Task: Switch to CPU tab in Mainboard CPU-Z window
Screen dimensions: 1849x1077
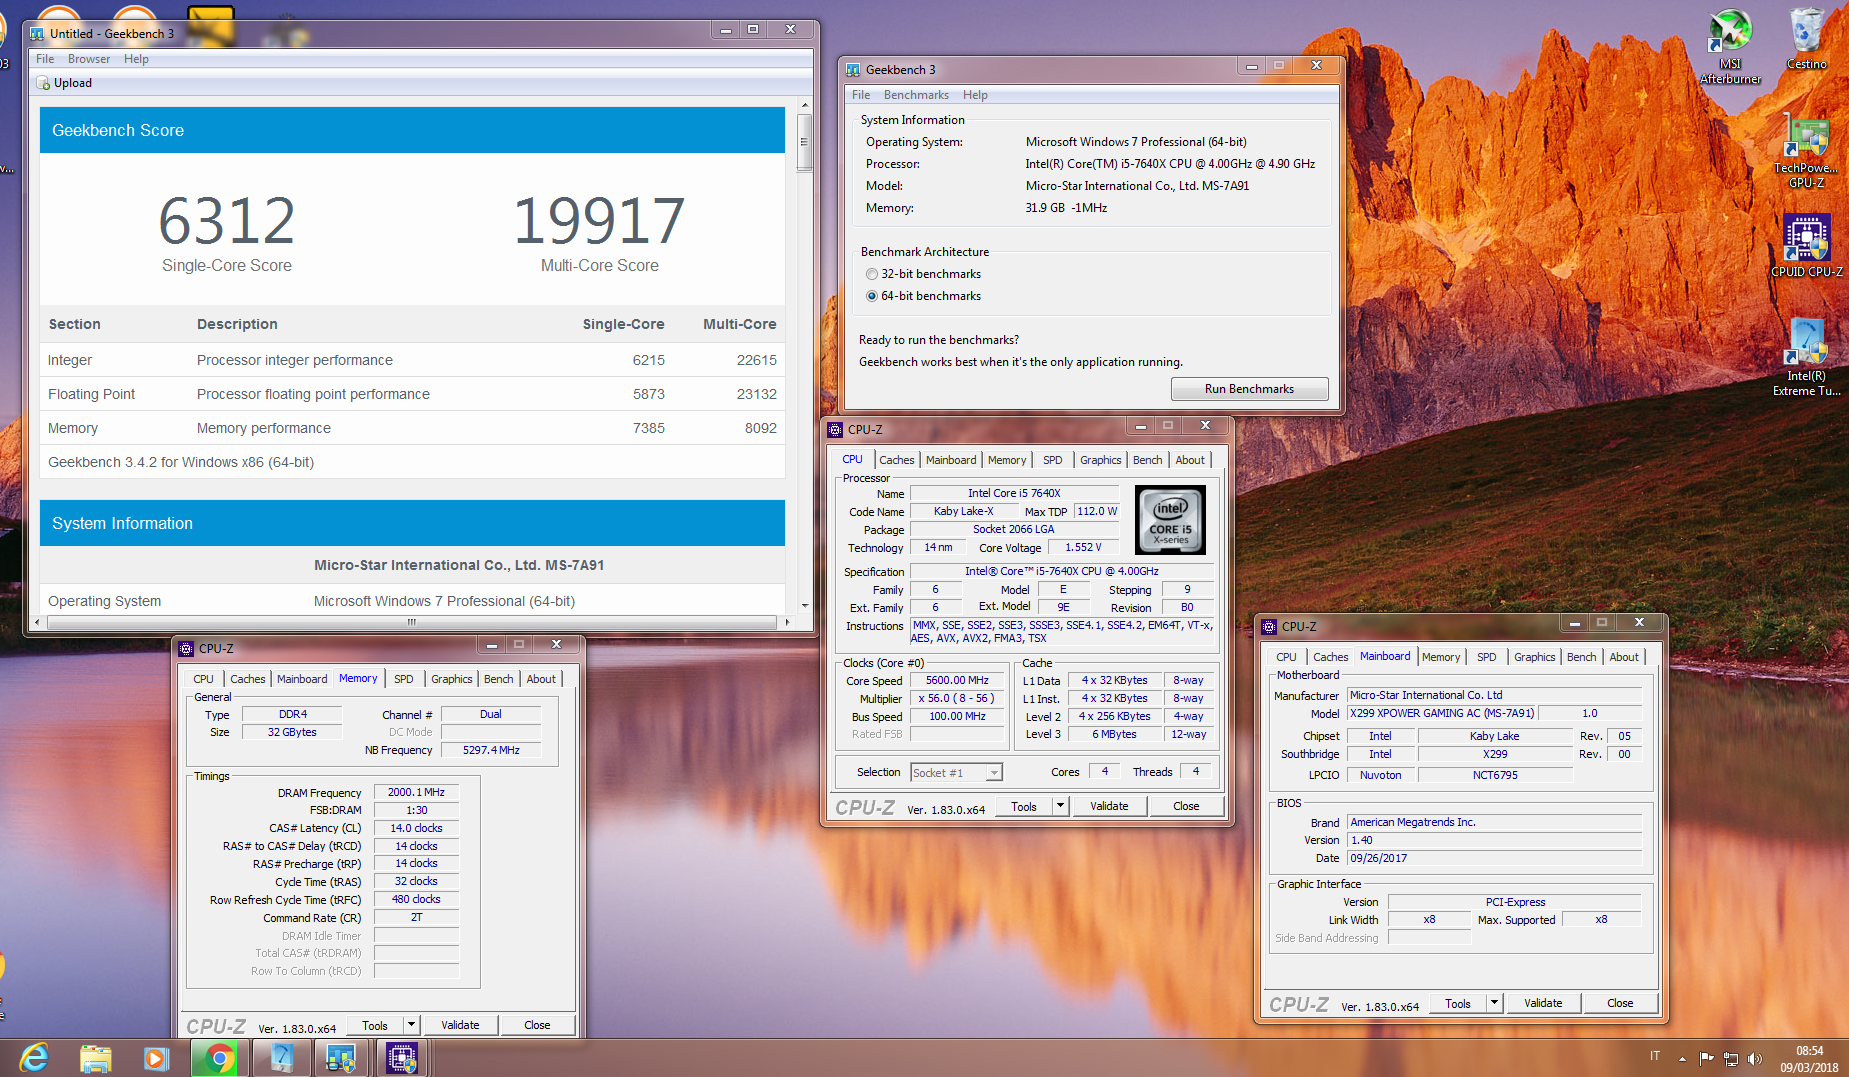Action: click(x=1286, y=657)
